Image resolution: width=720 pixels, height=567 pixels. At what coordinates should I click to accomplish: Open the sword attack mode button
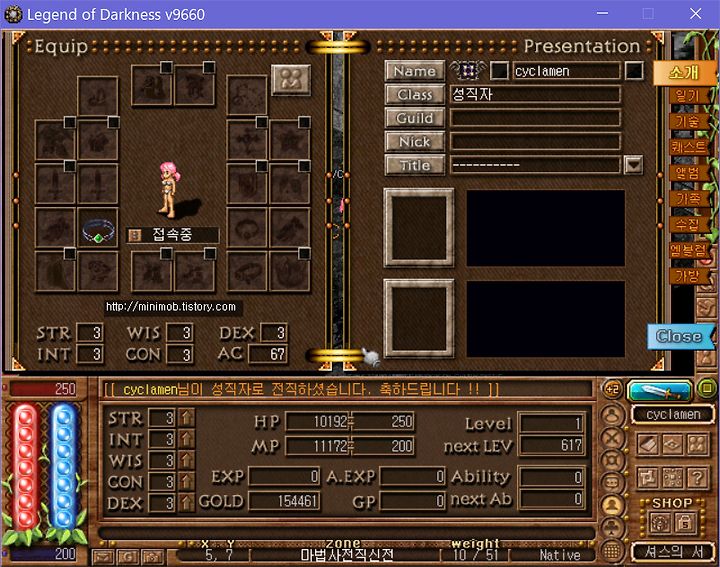[659, 391]
